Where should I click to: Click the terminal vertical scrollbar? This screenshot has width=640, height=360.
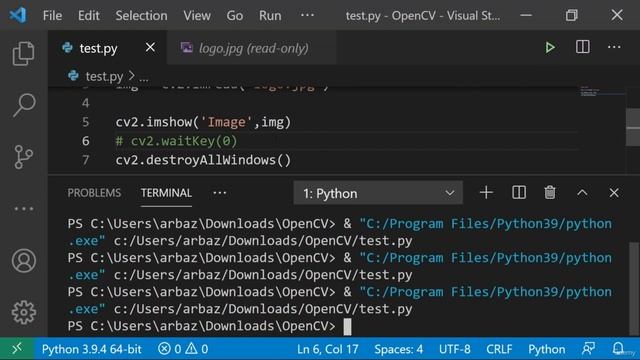tap(634, 288)
